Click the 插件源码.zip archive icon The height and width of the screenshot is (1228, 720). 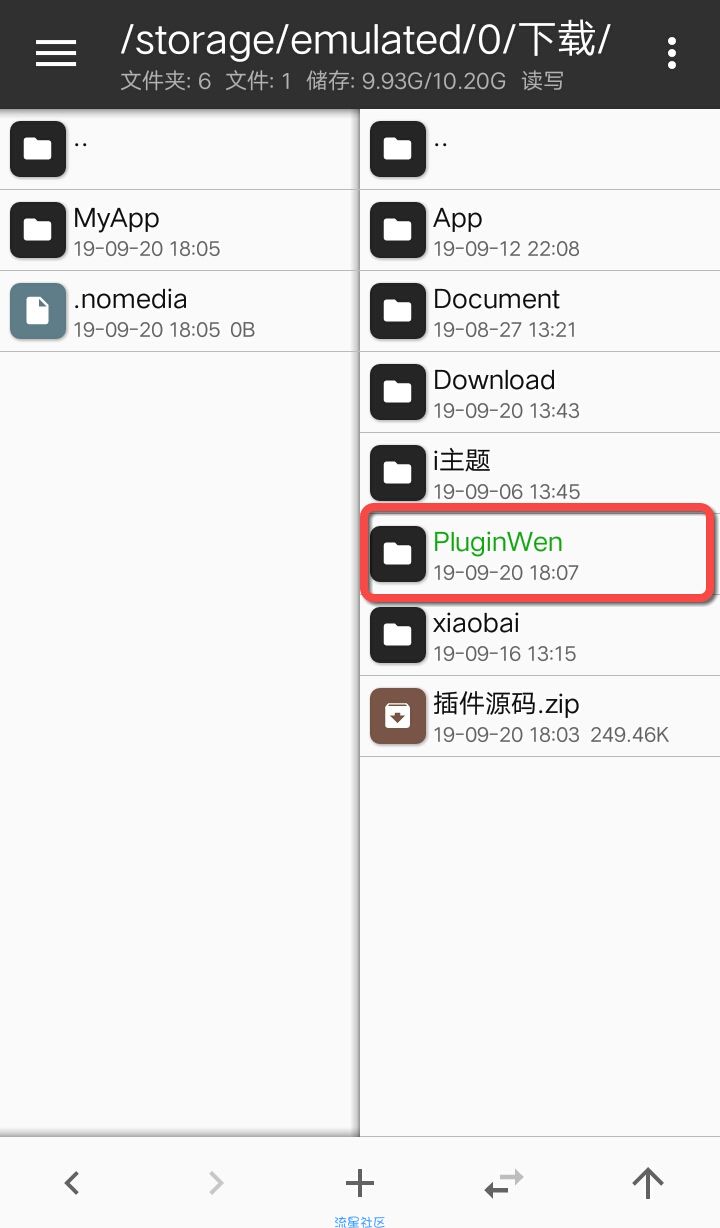click(398, 716)
